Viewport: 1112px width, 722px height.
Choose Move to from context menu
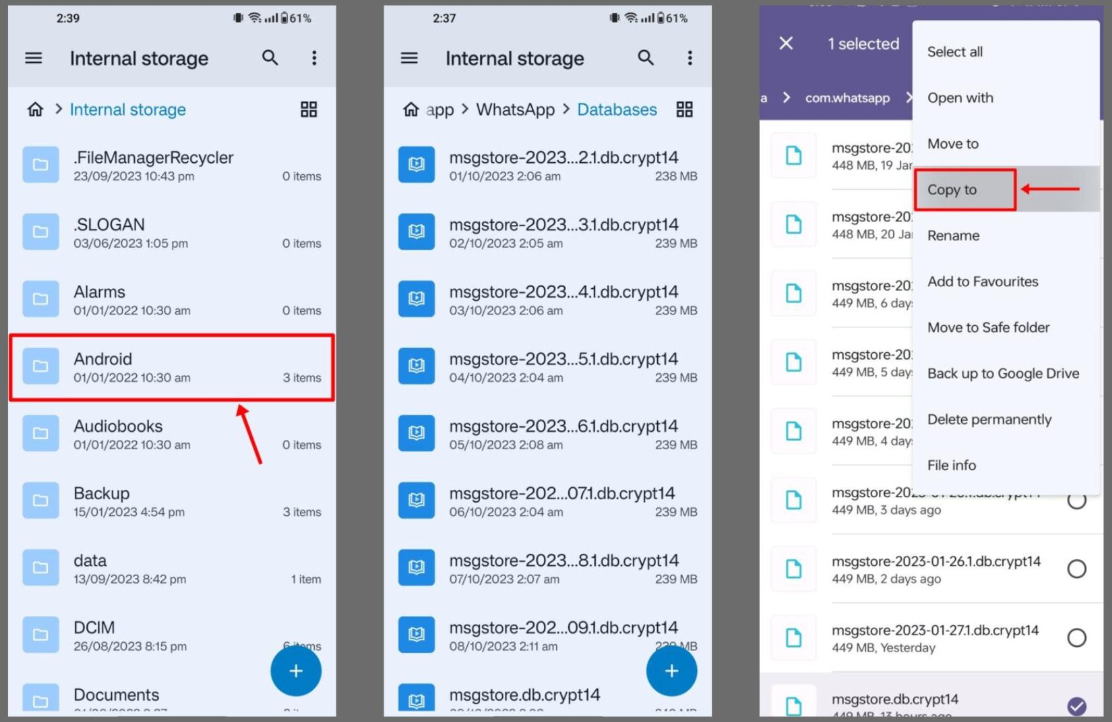1006,144
